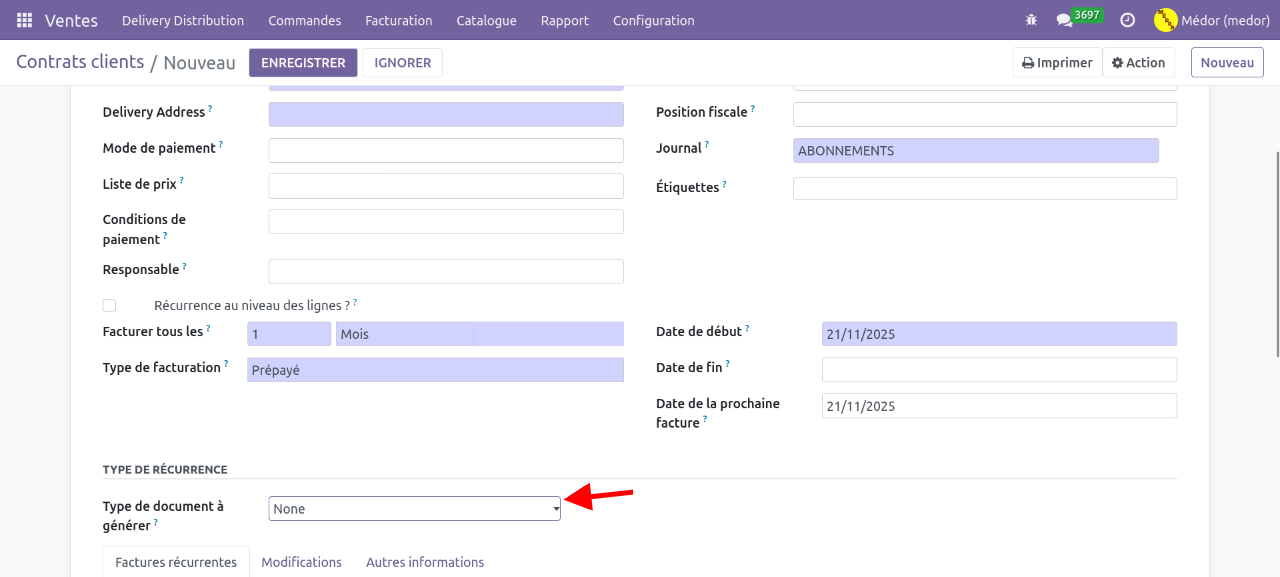This screenshot has height=577, width=1280.
Task: Click the Contrats clients breadcrumb link
Action: pos(80,62)
